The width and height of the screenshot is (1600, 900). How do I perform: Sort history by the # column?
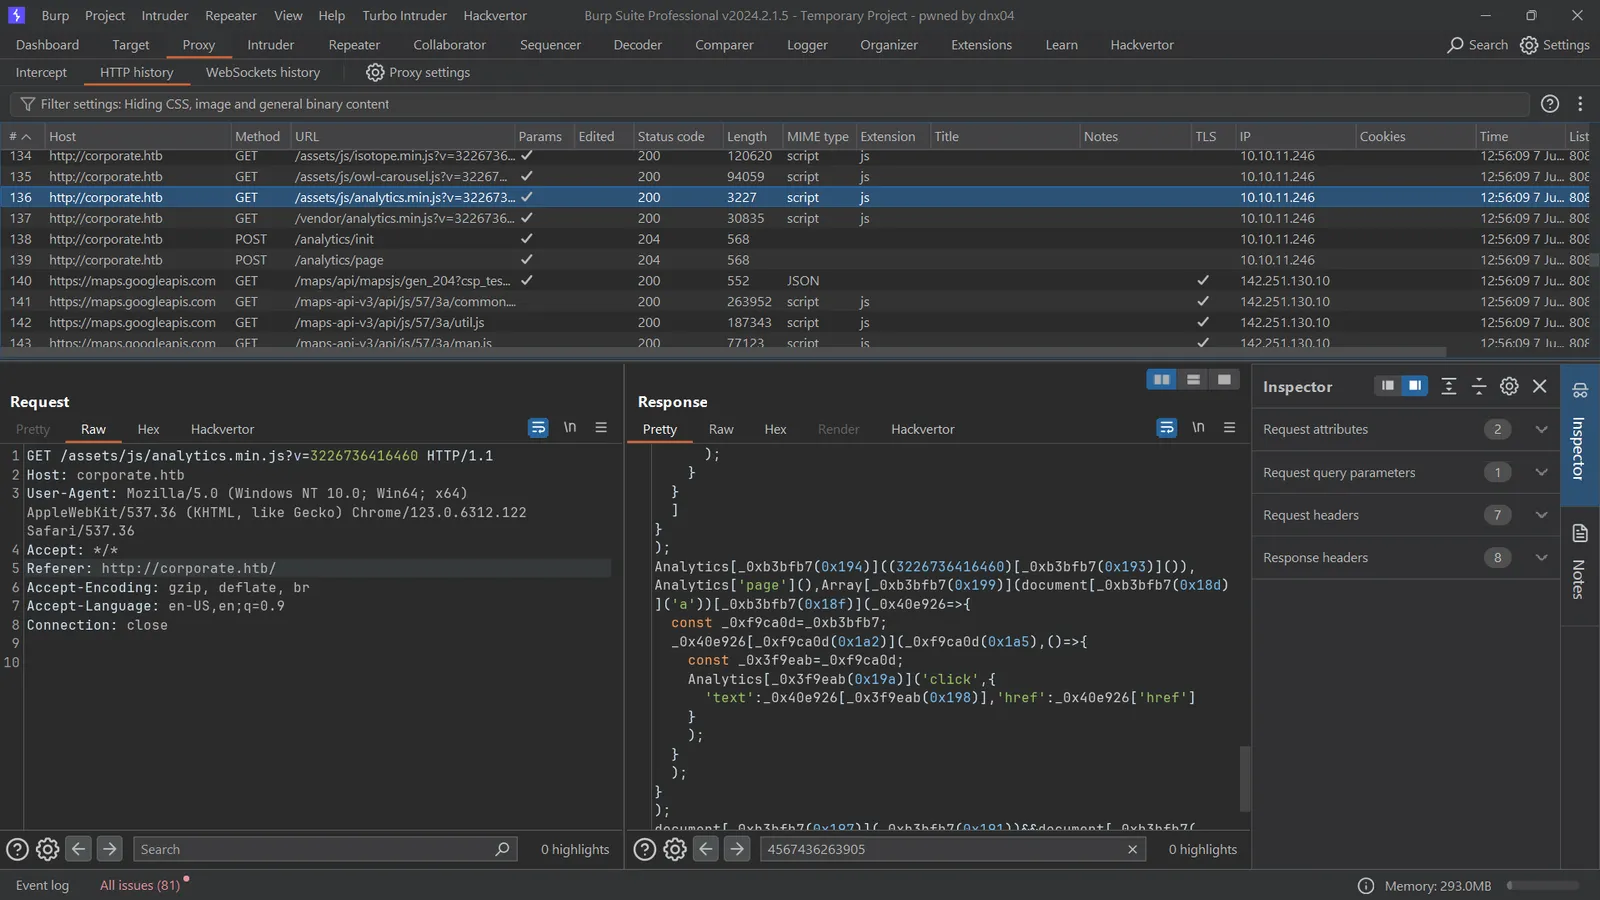pyautogui.click(x=20, y=136)
